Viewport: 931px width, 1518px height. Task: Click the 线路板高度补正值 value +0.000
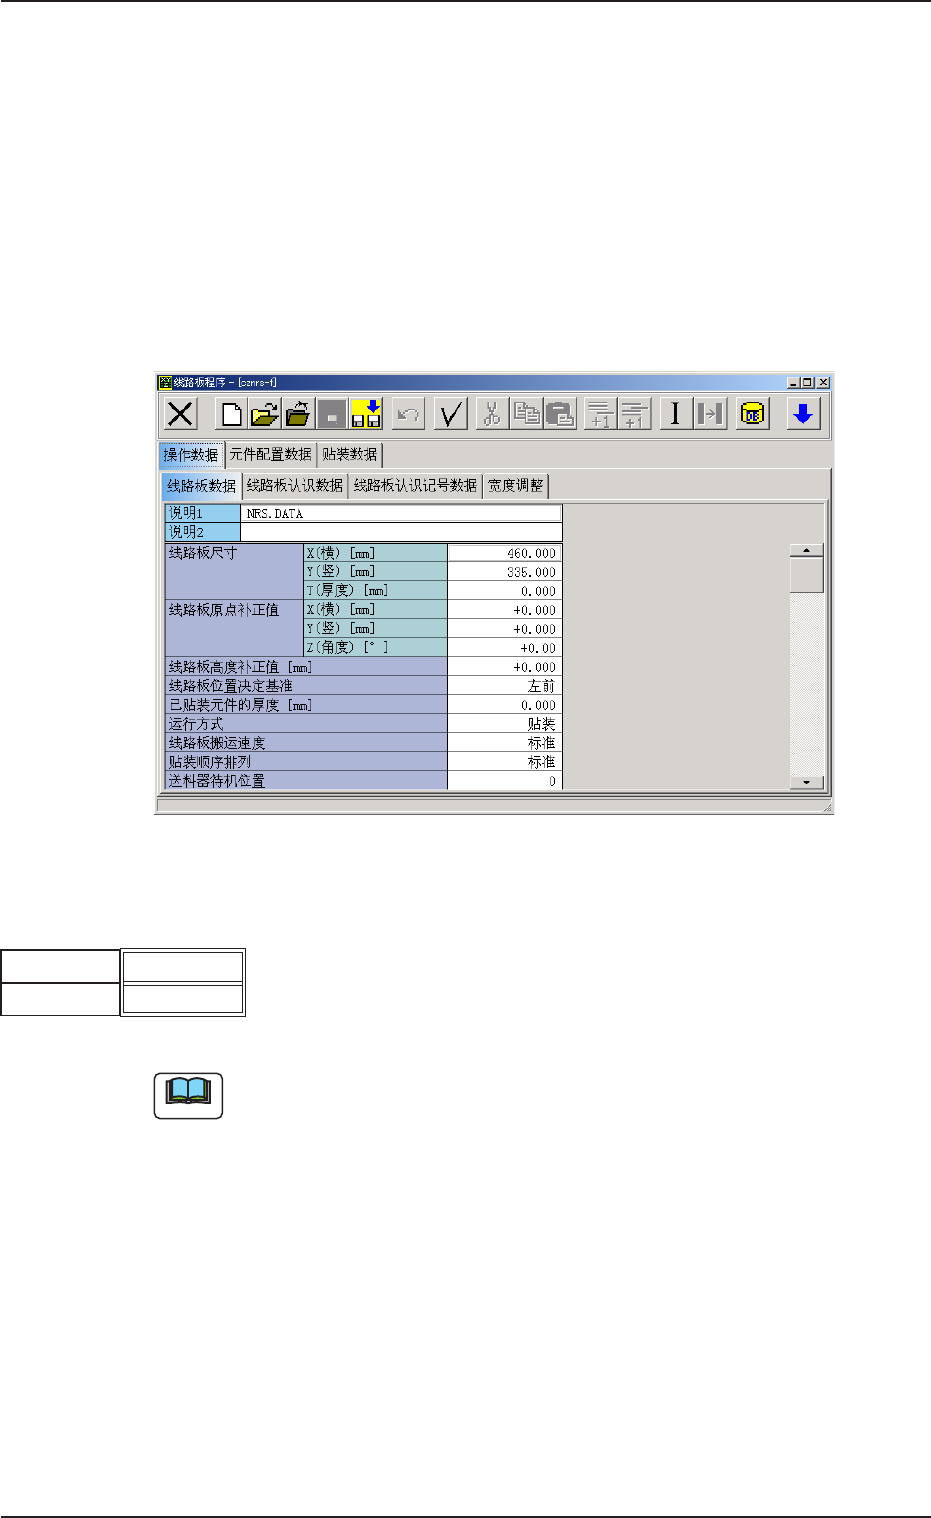pos(504,667)
